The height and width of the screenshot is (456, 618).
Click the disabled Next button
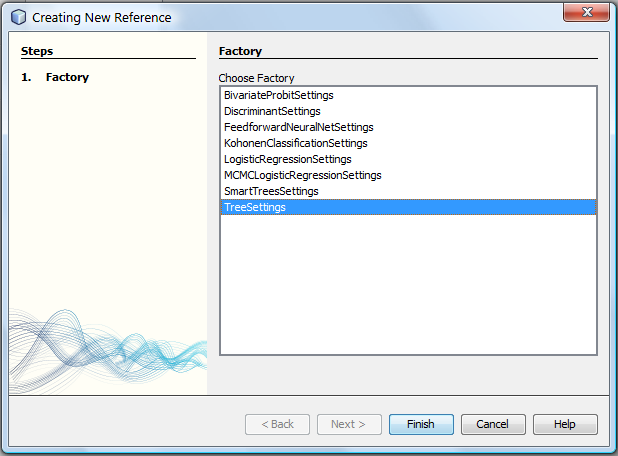tap(349, 424)
